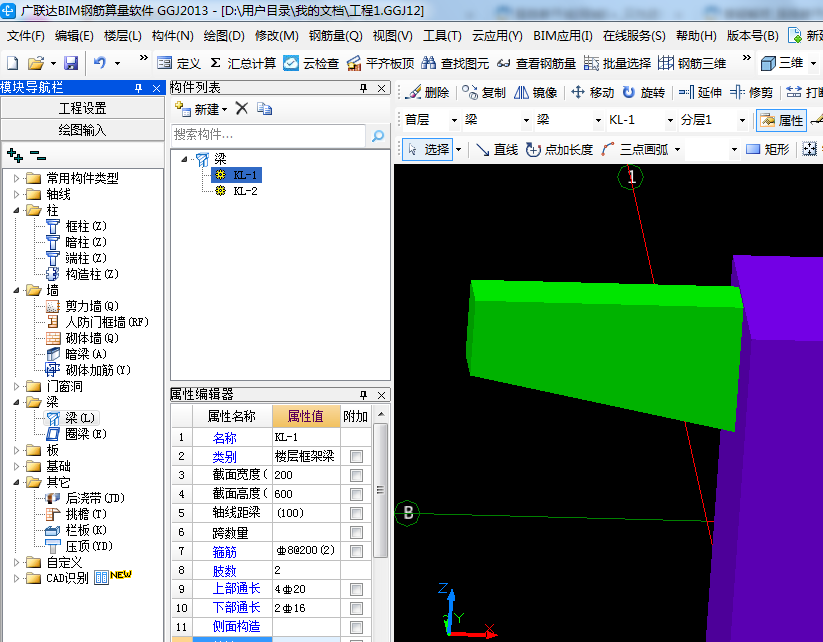
Task: Select 三点画弧 three-point arc tool
Action: [635, 150]
